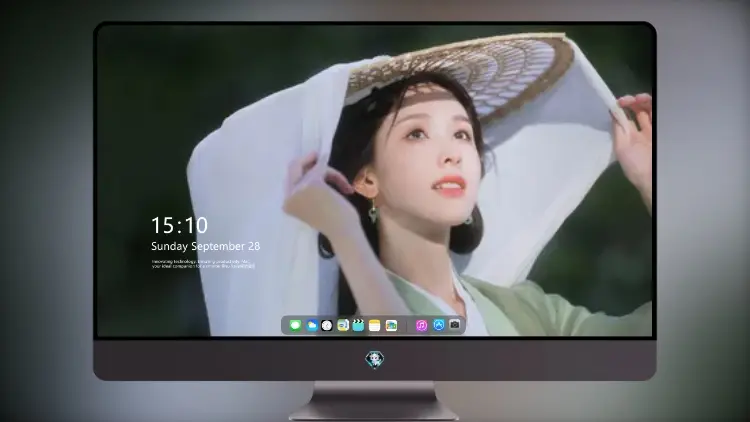Open the colorful gallery app icon

coord(391,325)
